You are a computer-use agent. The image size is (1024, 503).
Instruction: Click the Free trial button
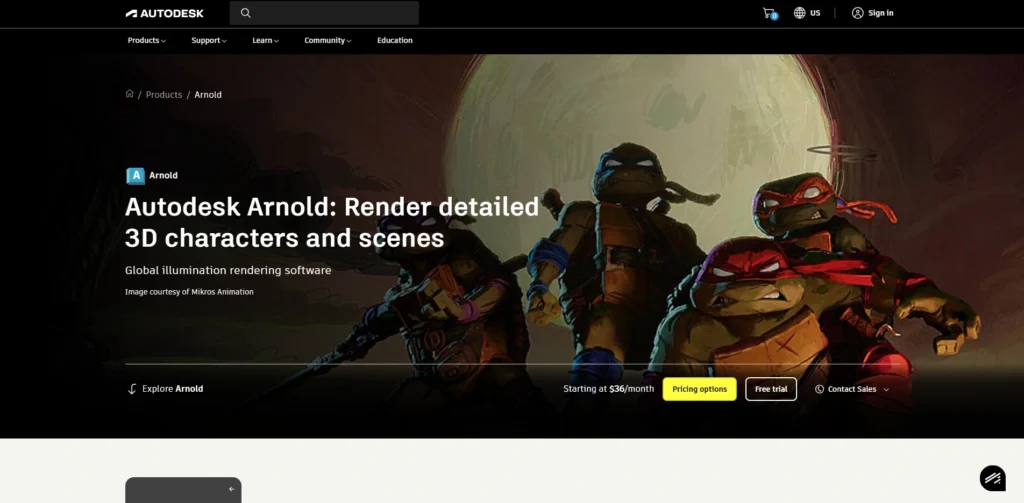tap(771, 389)
